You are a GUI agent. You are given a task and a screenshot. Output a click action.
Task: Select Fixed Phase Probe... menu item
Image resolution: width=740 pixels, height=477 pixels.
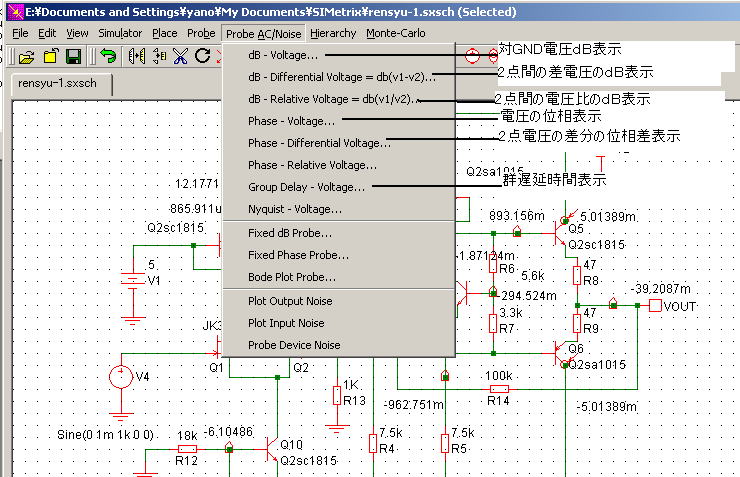(339, 255)
